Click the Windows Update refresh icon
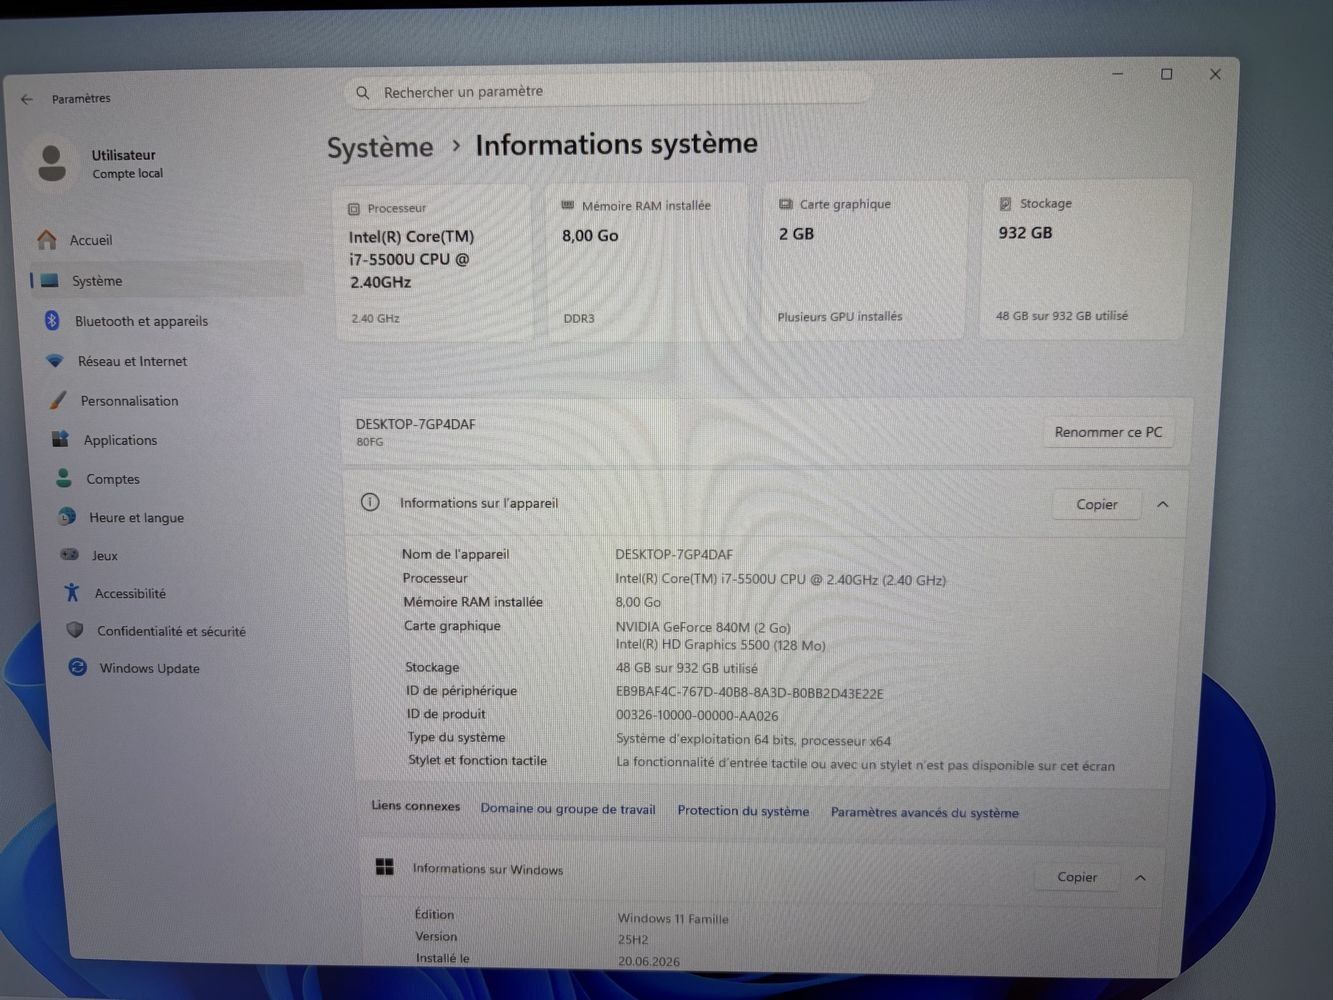The image size is (1333, 1000). click(77, 667)
